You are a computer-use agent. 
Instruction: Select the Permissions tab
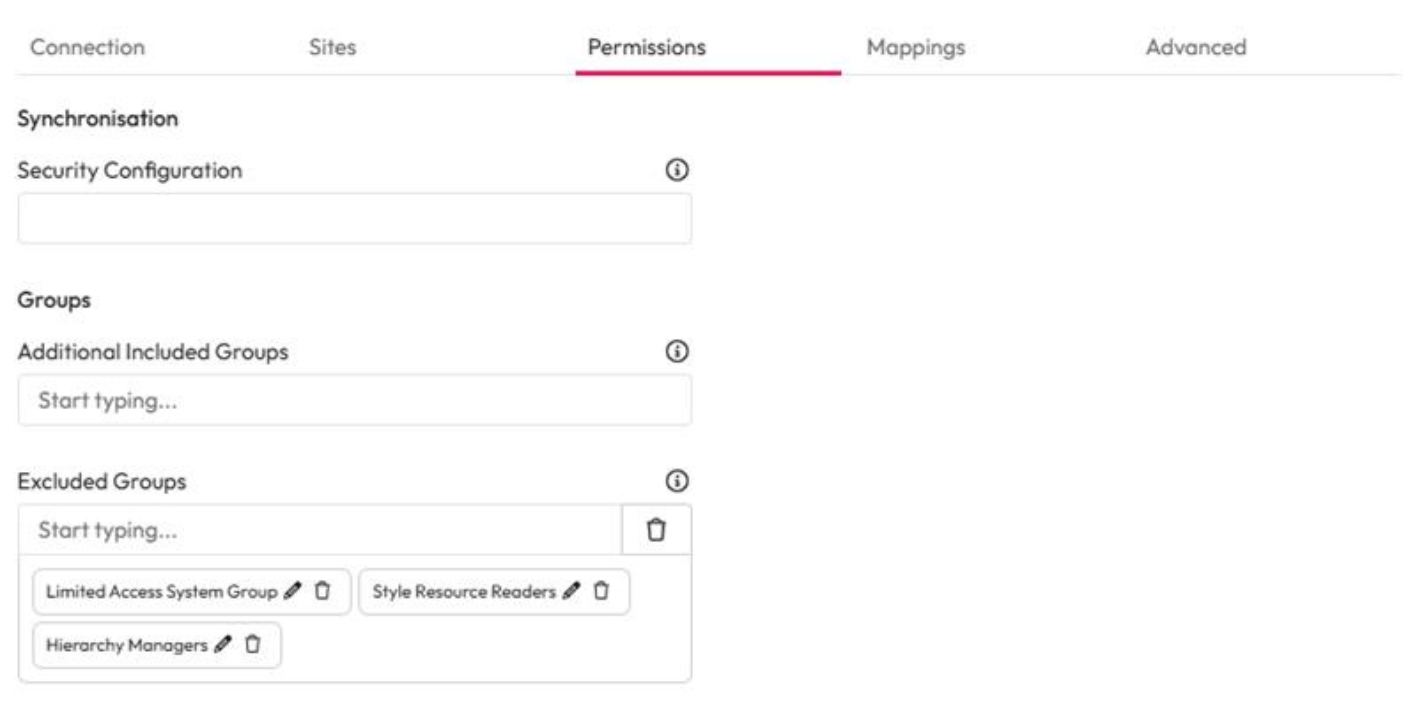click(646, 47)
